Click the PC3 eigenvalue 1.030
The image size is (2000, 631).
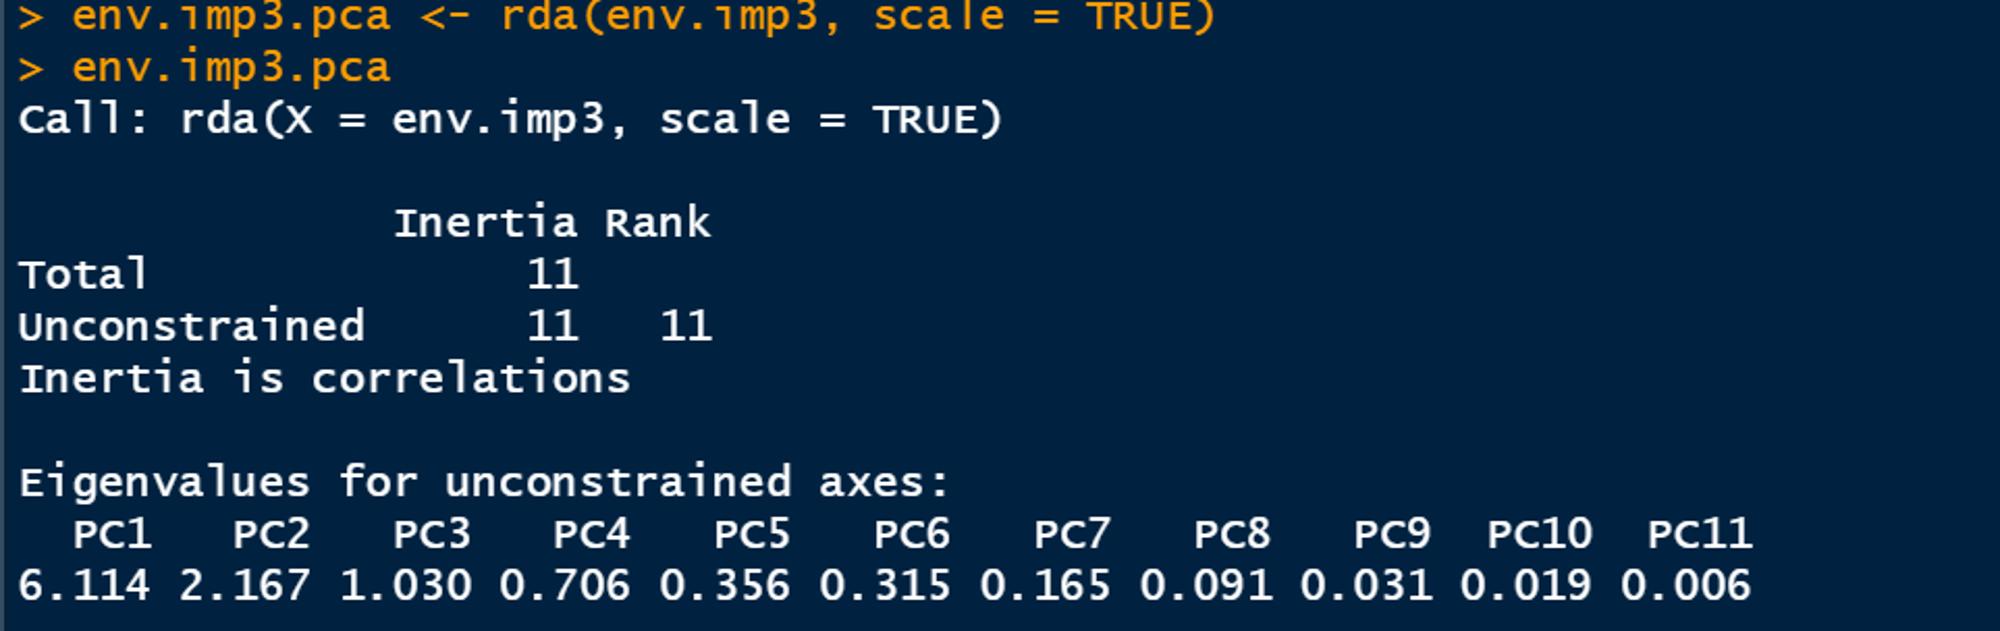pyautogui.click(x=405, y=586)
